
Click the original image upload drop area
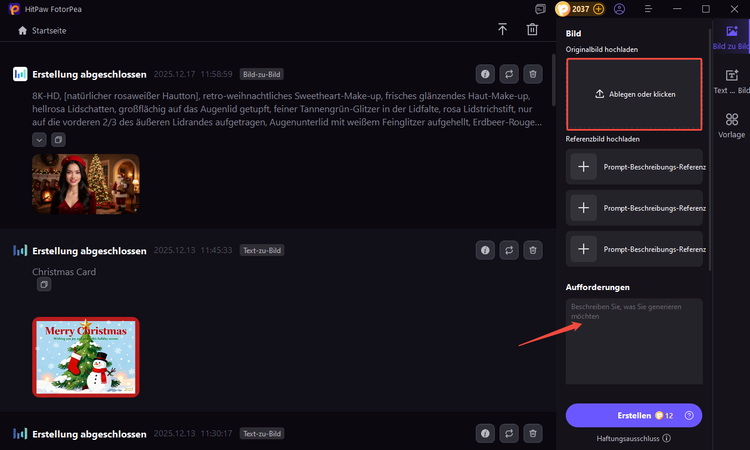pos(634,94)
